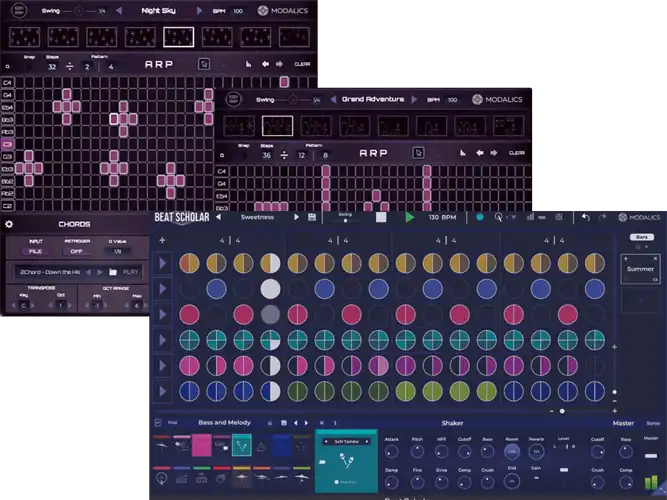667x500 pixels.
Task: Toggle the first pink step in row five
Action: click(189, 366)
